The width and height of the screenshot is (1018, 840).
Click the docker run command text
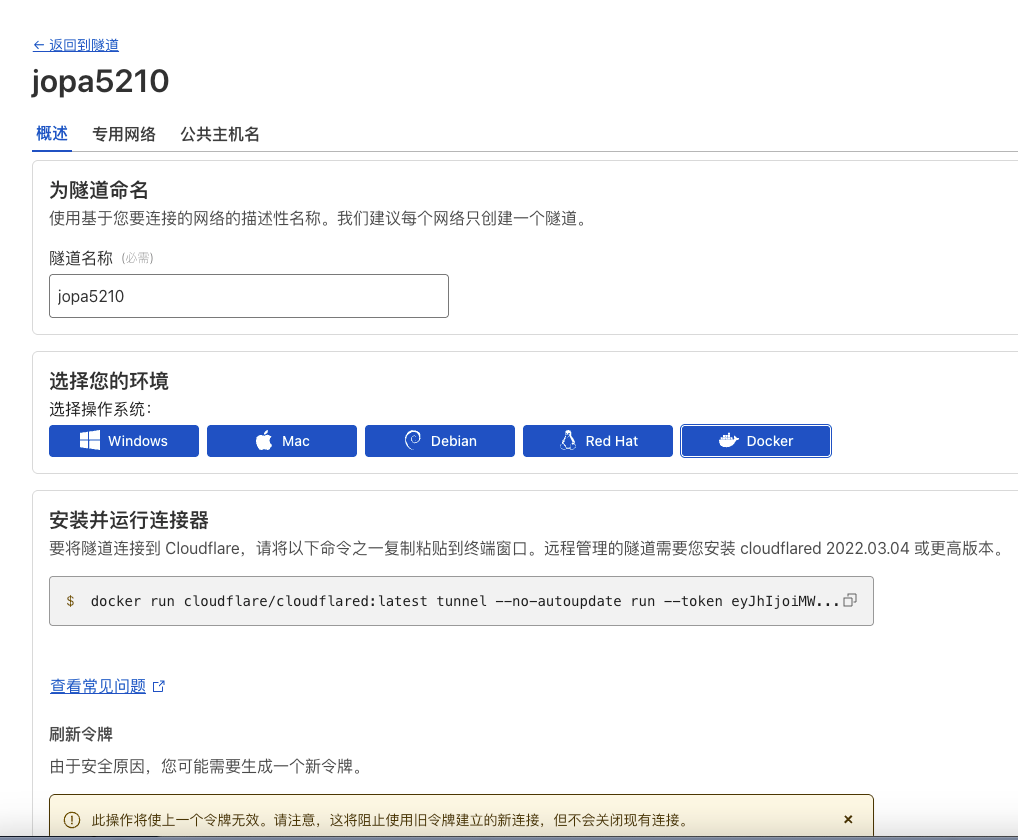465,601
